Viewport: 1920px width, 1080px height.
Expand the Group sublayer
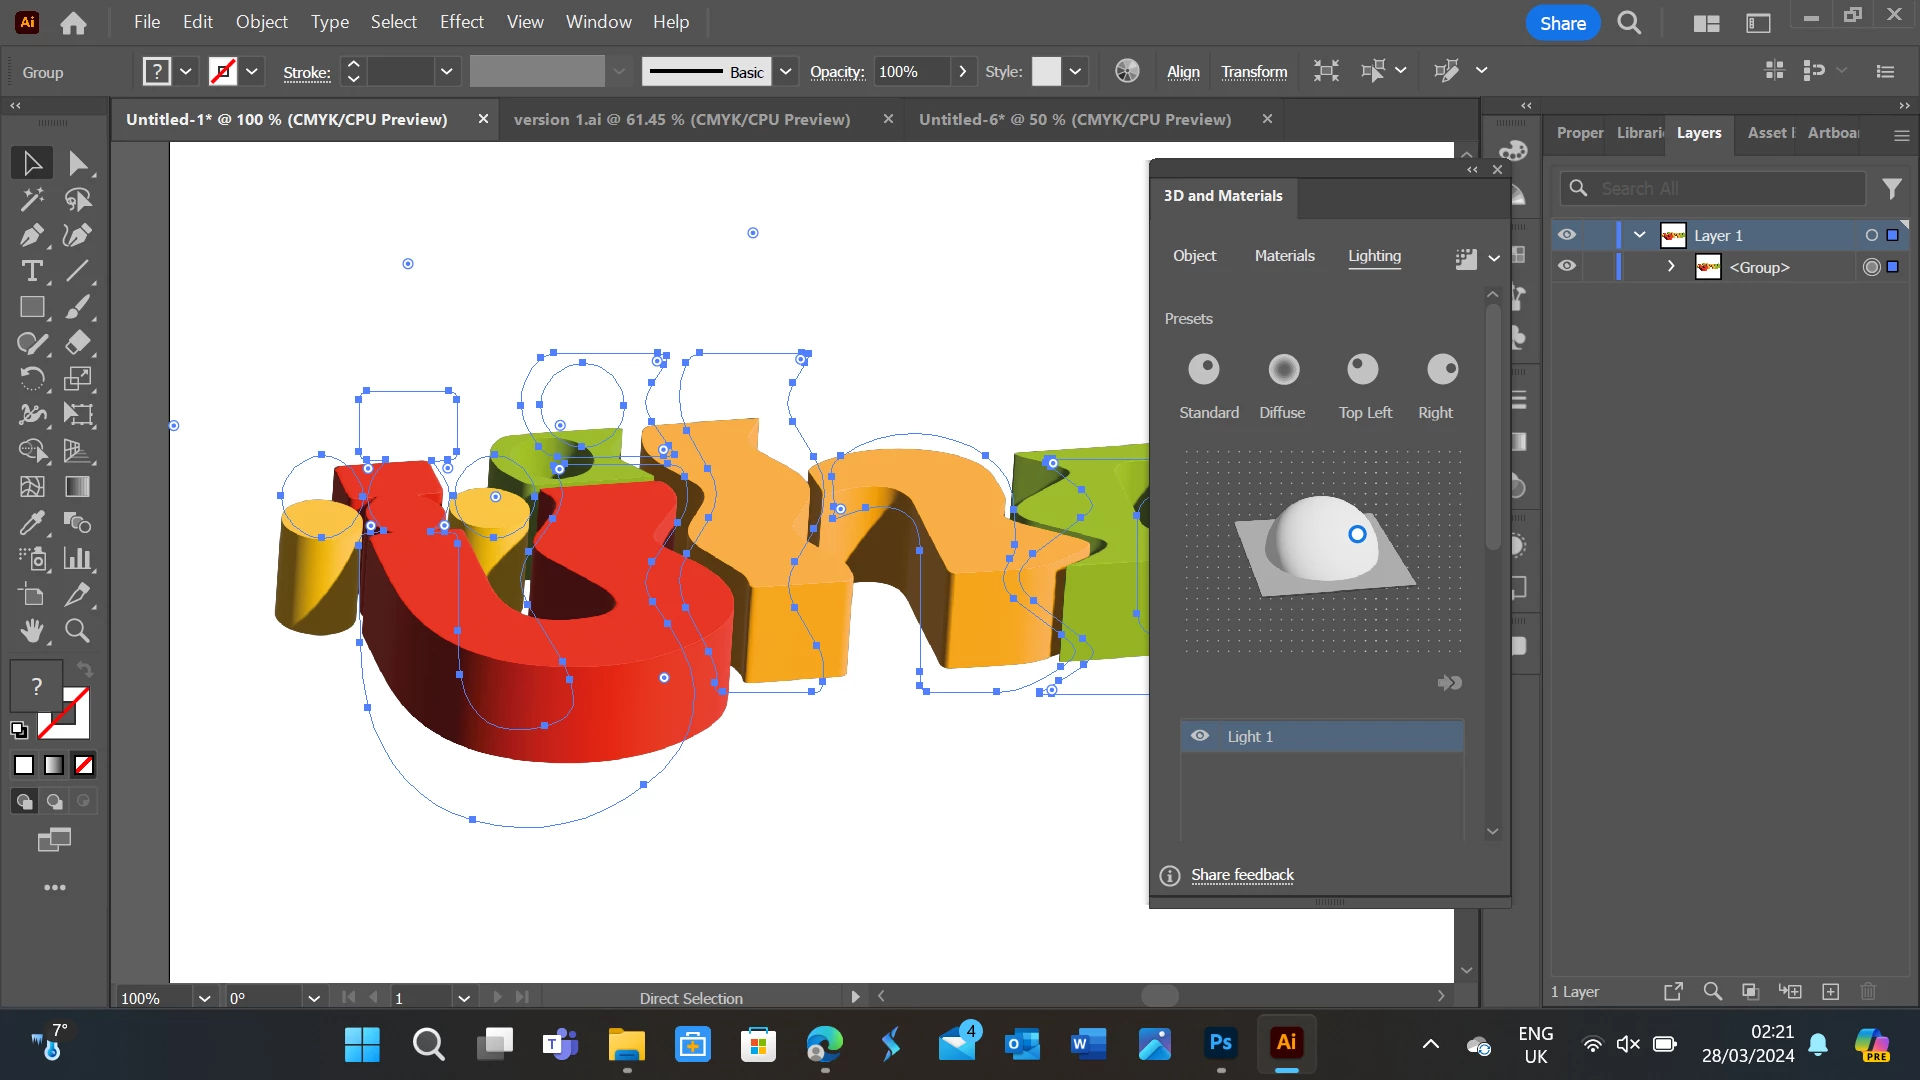pyautogui.click(x=1671, y=267)
